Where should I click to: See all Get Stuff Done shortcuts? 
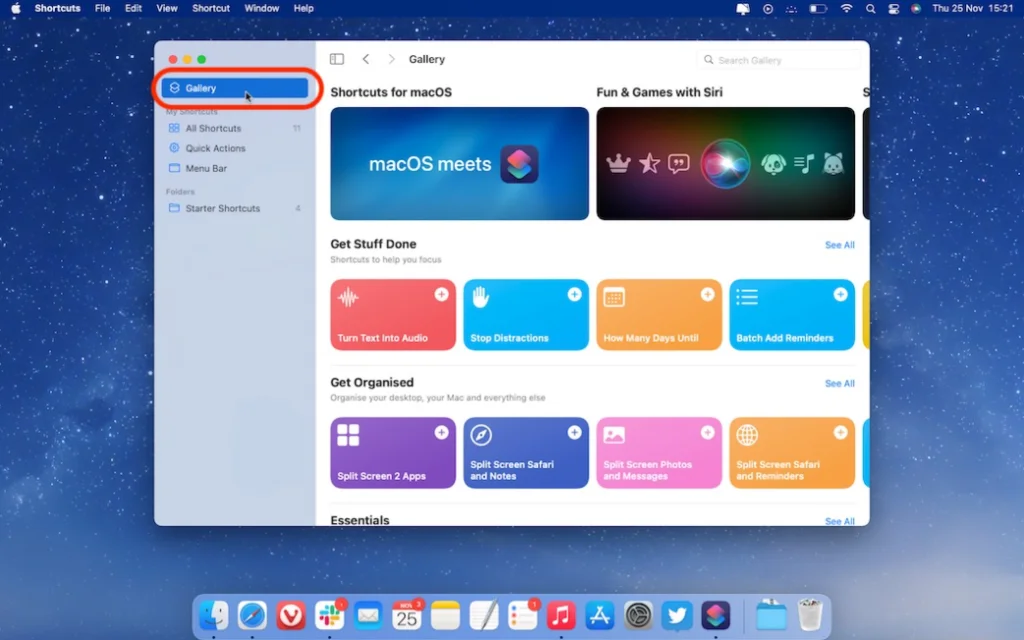click(x=839, y=245)
